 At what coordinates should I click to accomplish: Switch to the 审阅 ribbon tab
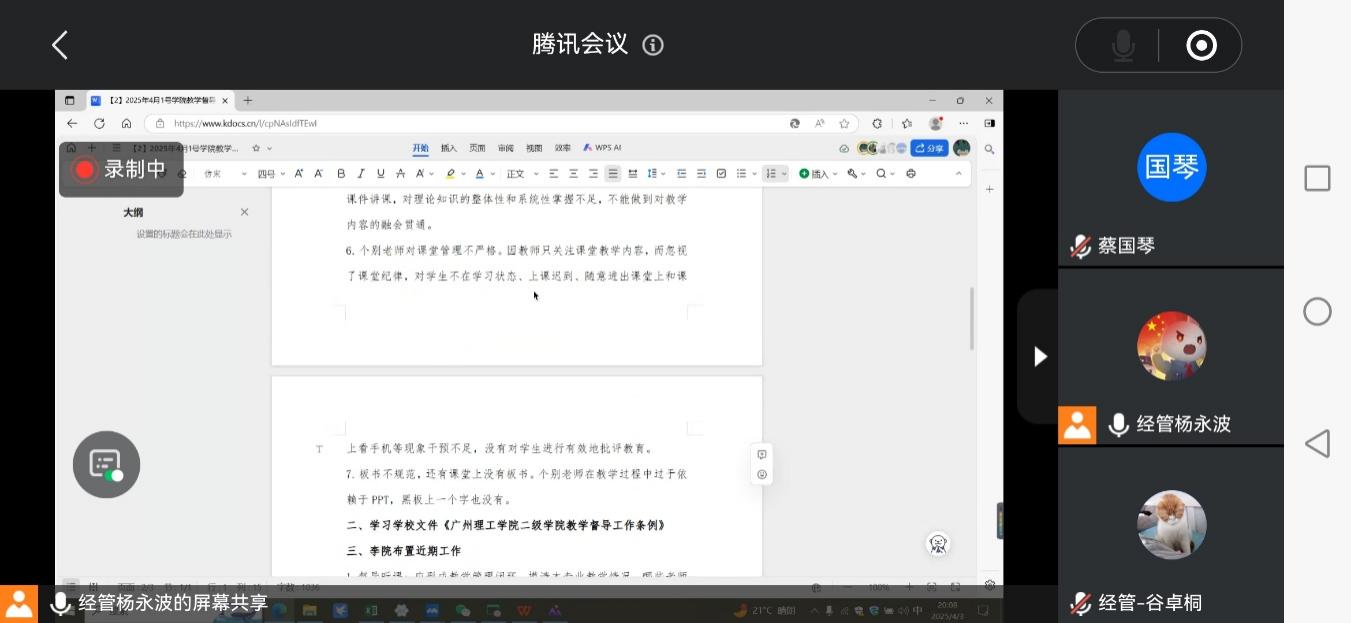pos(506,148)
